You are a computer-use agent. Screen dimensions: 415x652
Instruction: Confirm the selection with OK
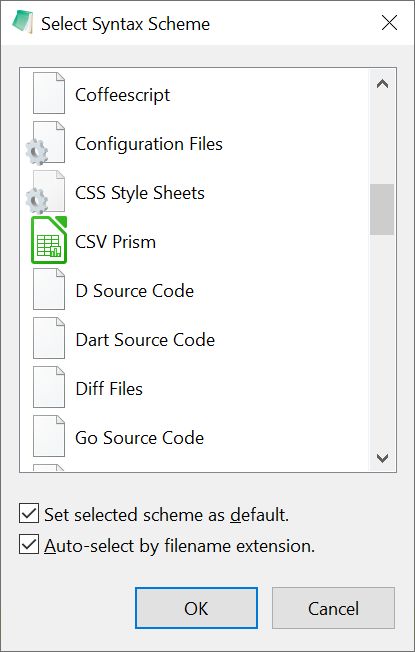pos(196,608)
